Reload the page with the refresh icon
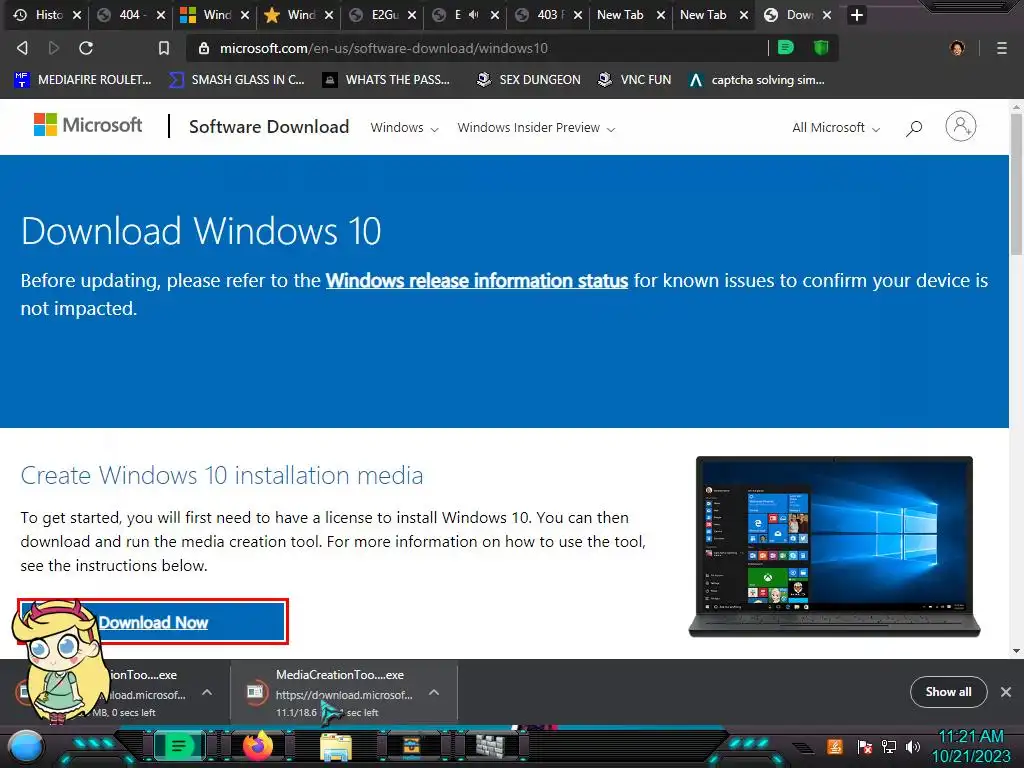 pyautogui.click(x=86, y=48)
